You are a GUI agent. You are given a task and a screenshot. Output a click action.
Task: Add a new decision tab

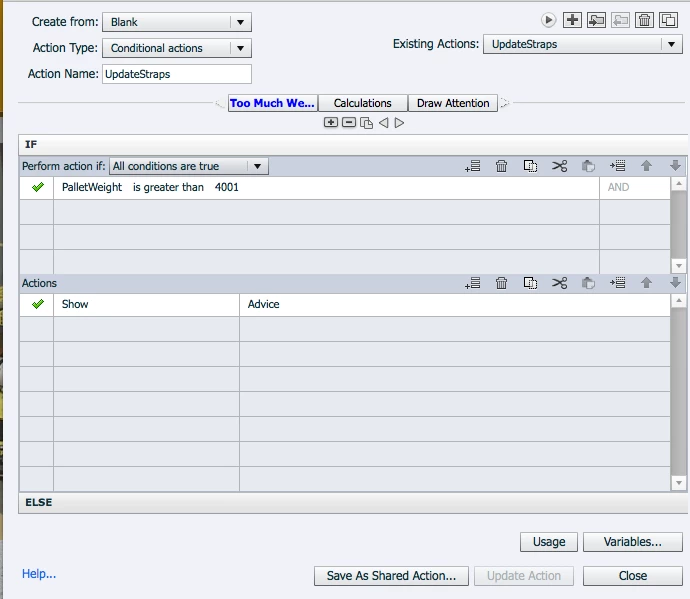click(x=330, y=122)
